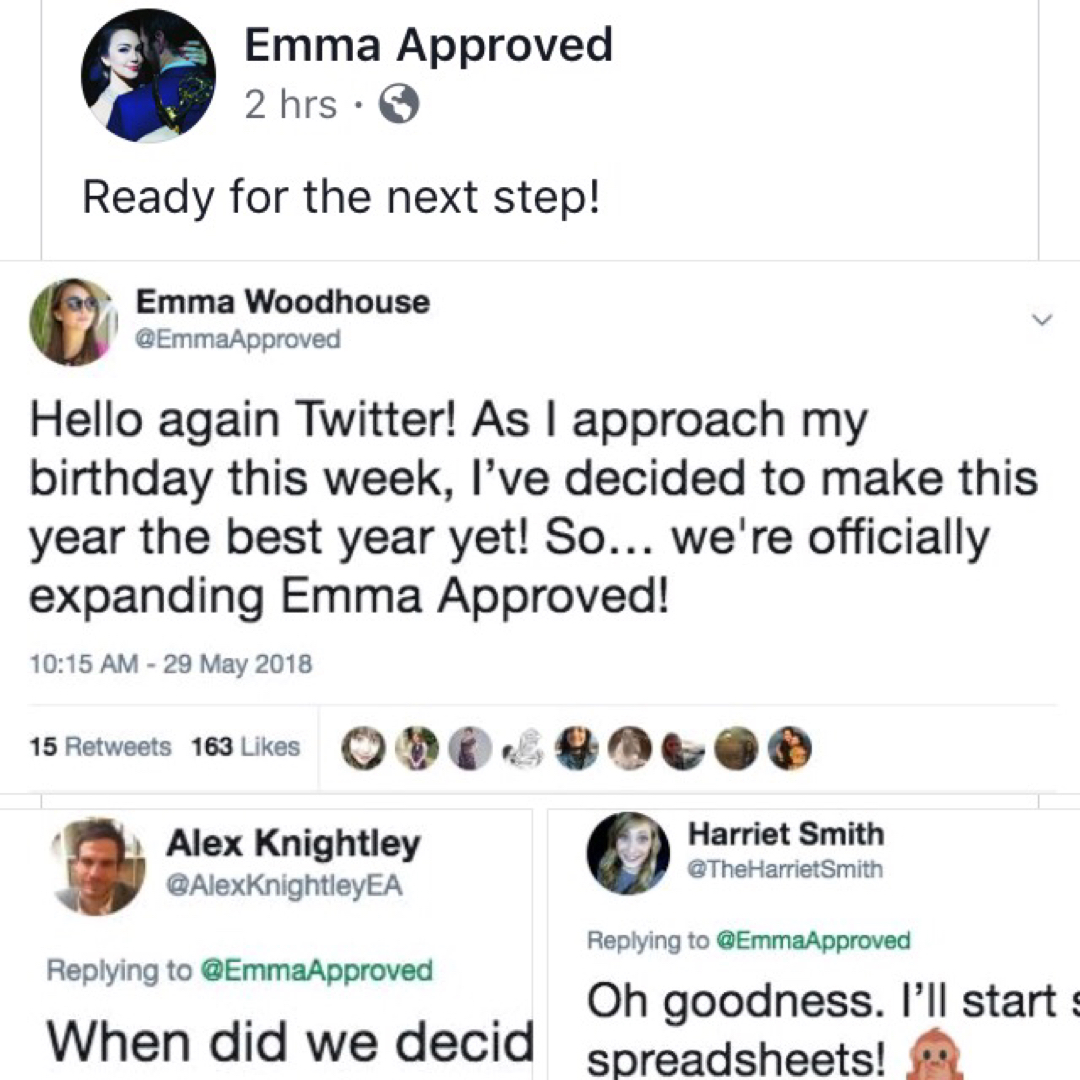
Task: Click the 10:15 AM - 29 May 2018 timestamp
Action: pyautogui.click(x=171, y=663)
